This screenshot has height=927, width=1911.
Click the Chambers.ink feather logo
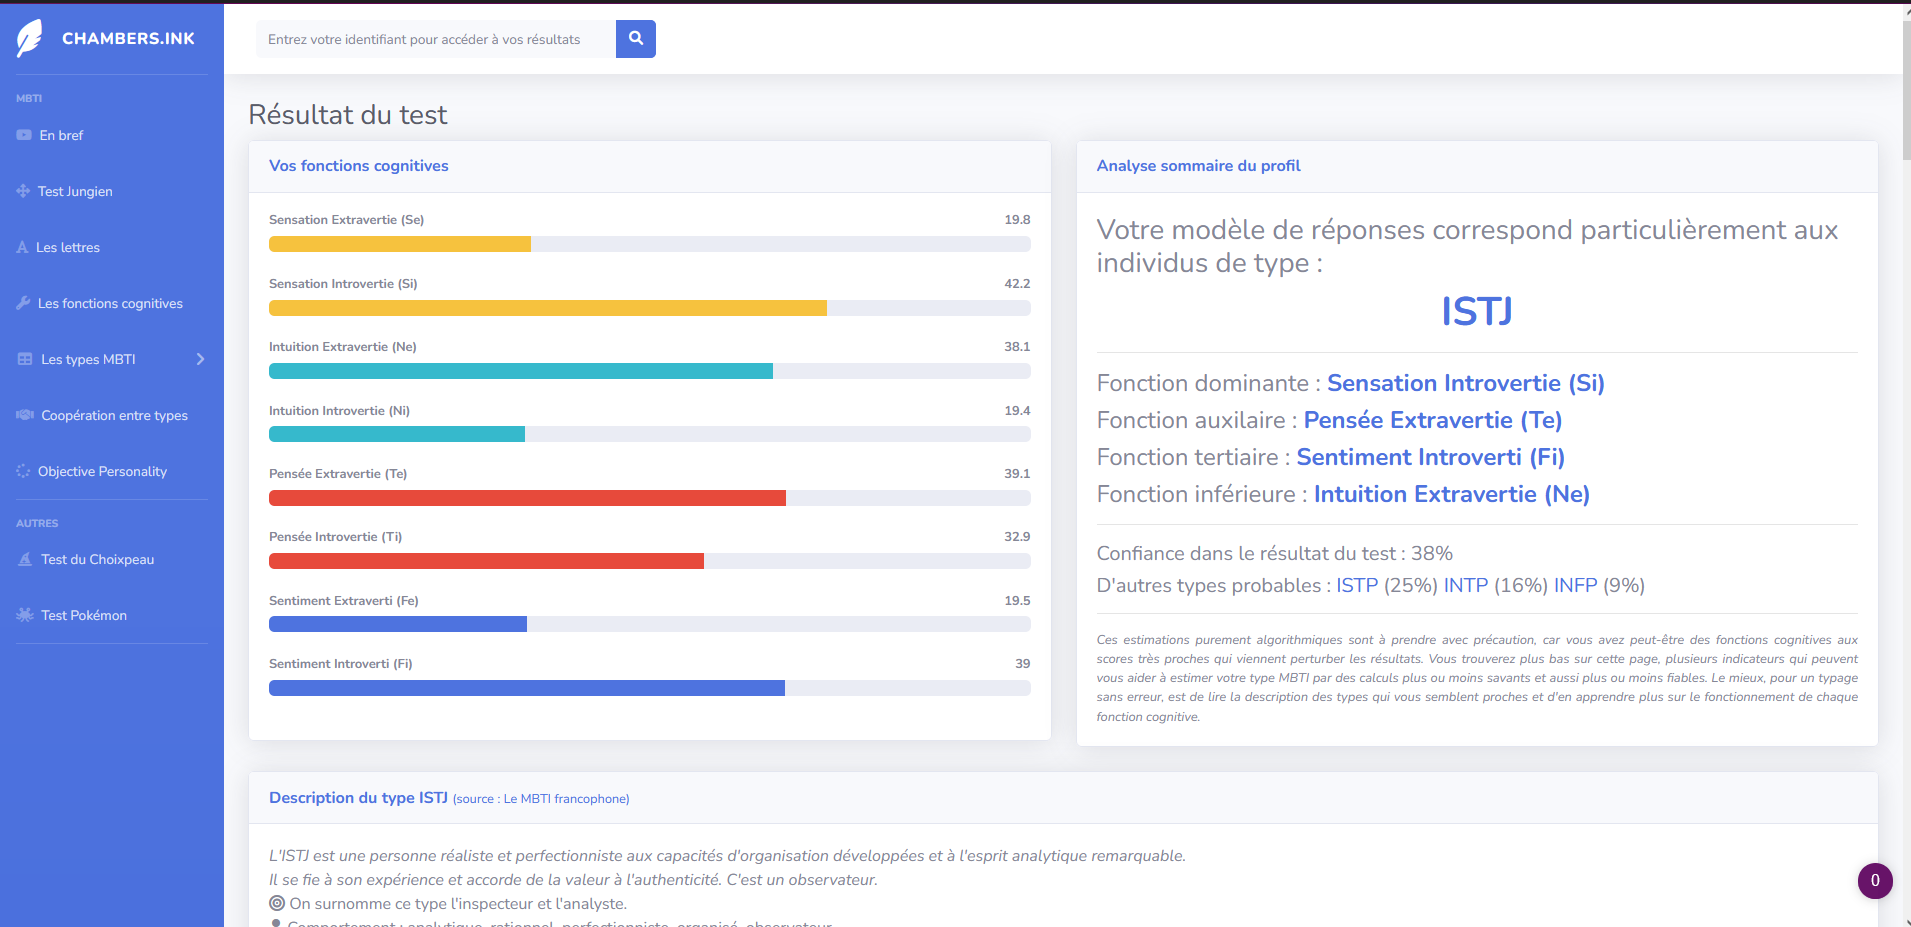coord(30,39)
